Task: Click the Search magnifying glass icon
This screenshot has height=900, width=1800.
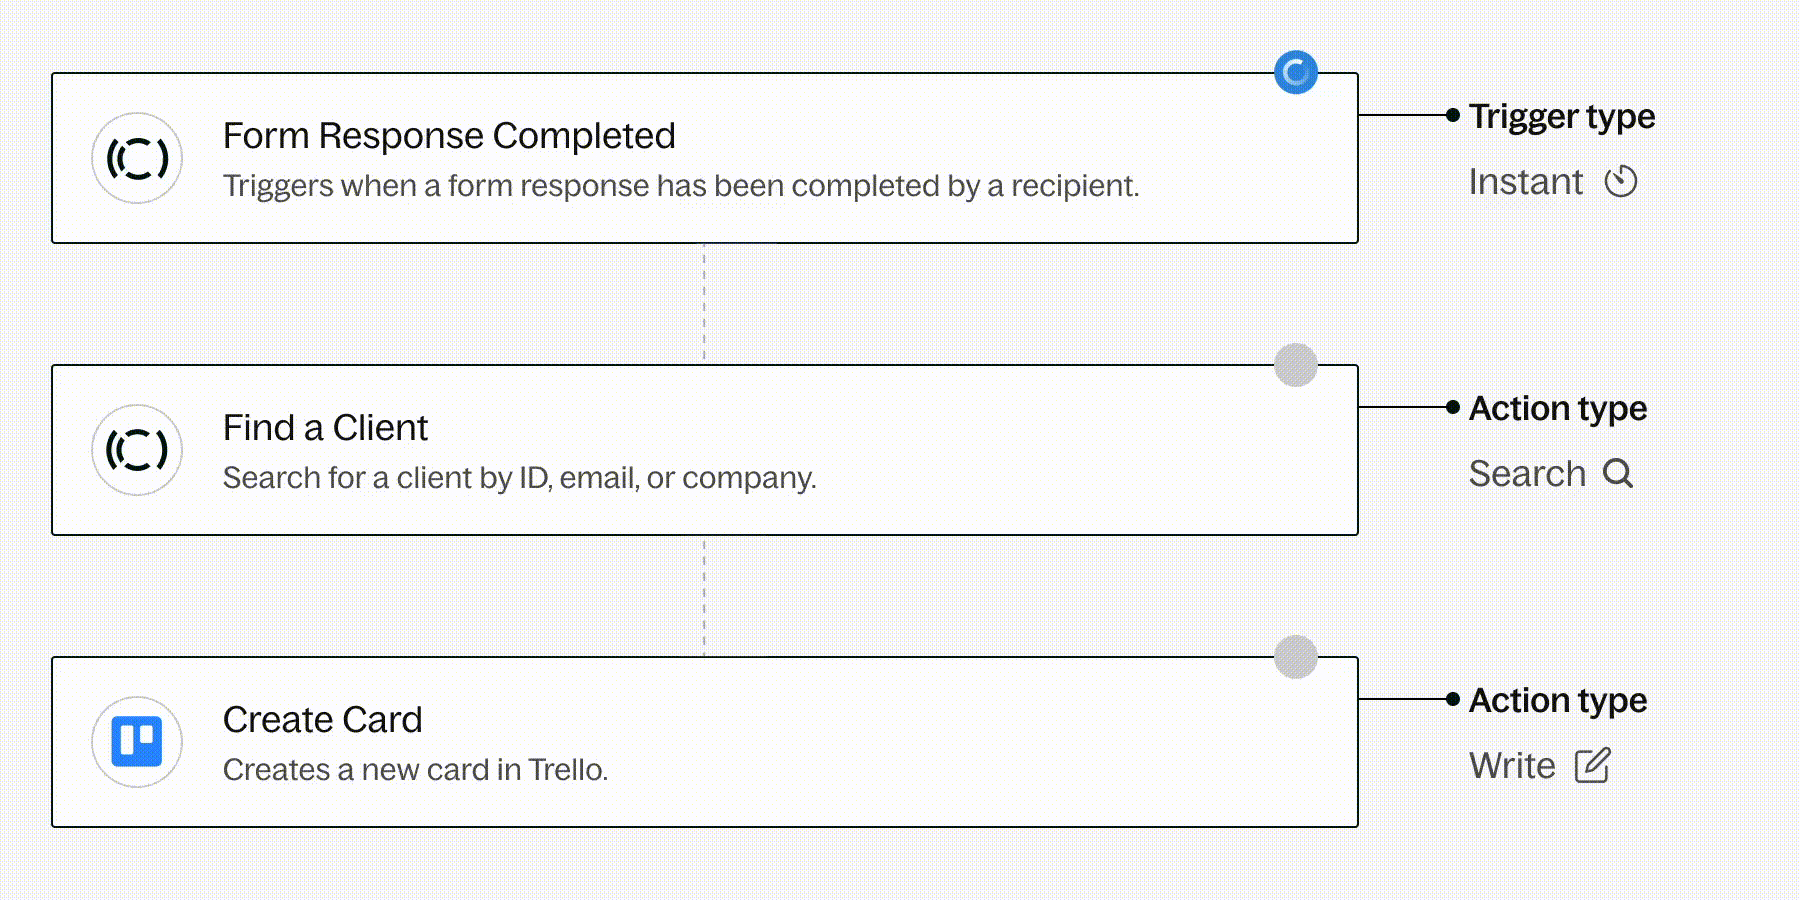Action: [x=1617, y=473]
